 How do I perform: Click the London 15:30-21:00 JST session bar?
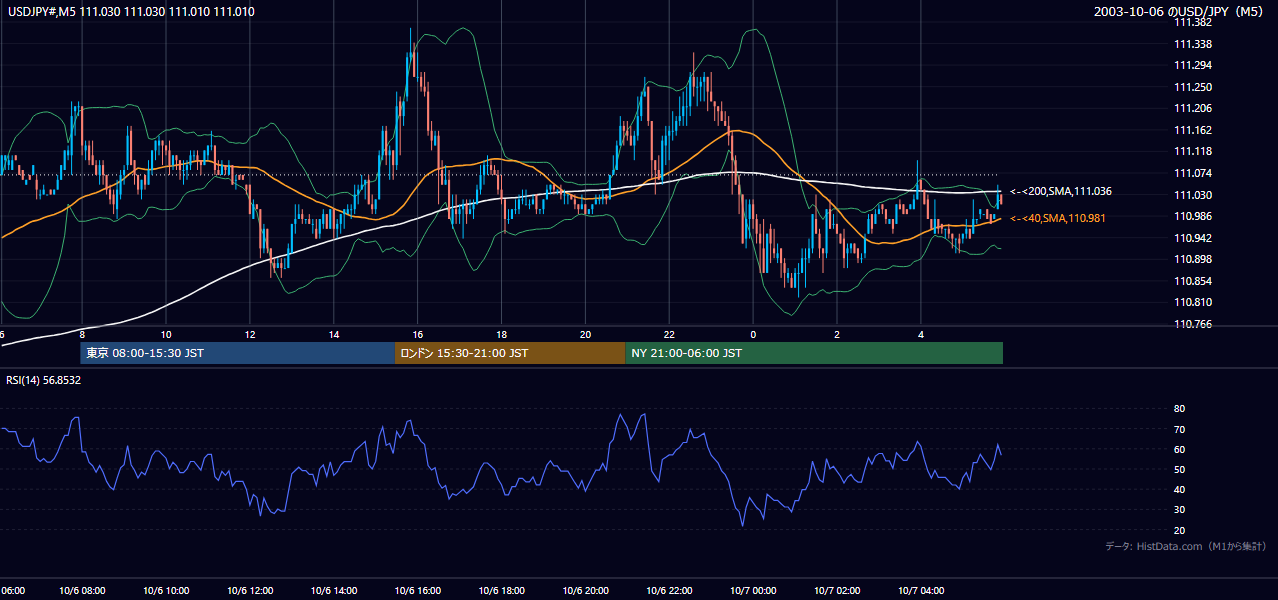pyautogui.click(x=510, y=353)
